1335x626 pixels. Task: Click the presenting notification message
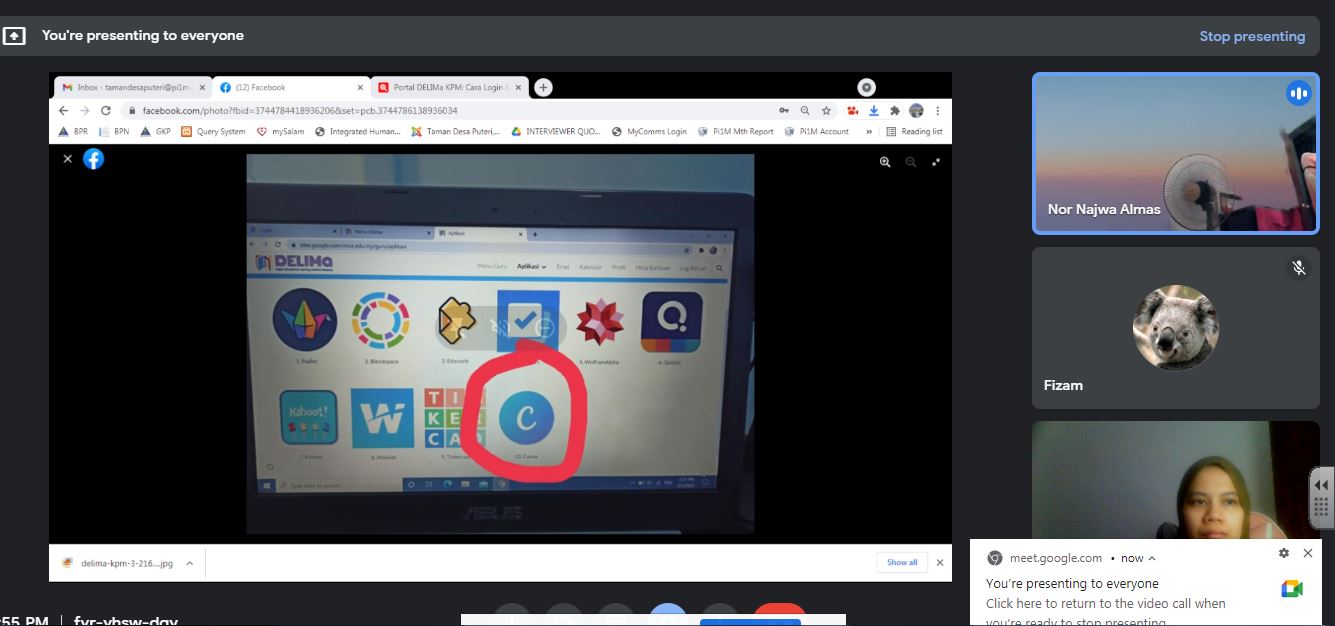1105,603
